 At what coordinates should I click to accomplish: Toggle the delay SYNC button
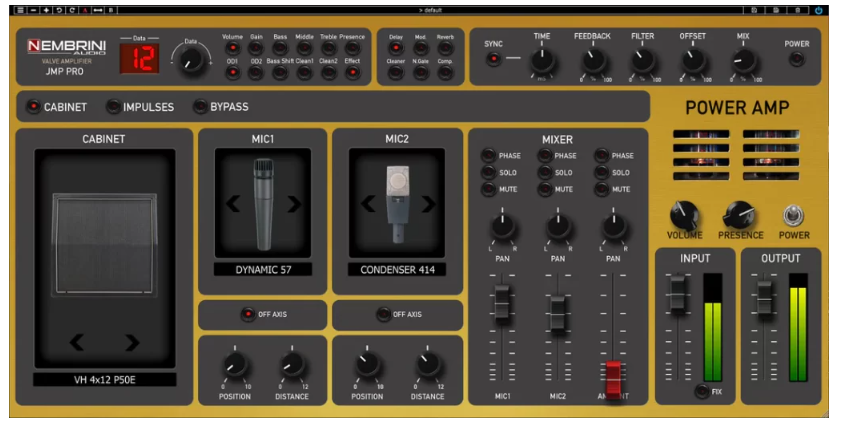point(493,58)
